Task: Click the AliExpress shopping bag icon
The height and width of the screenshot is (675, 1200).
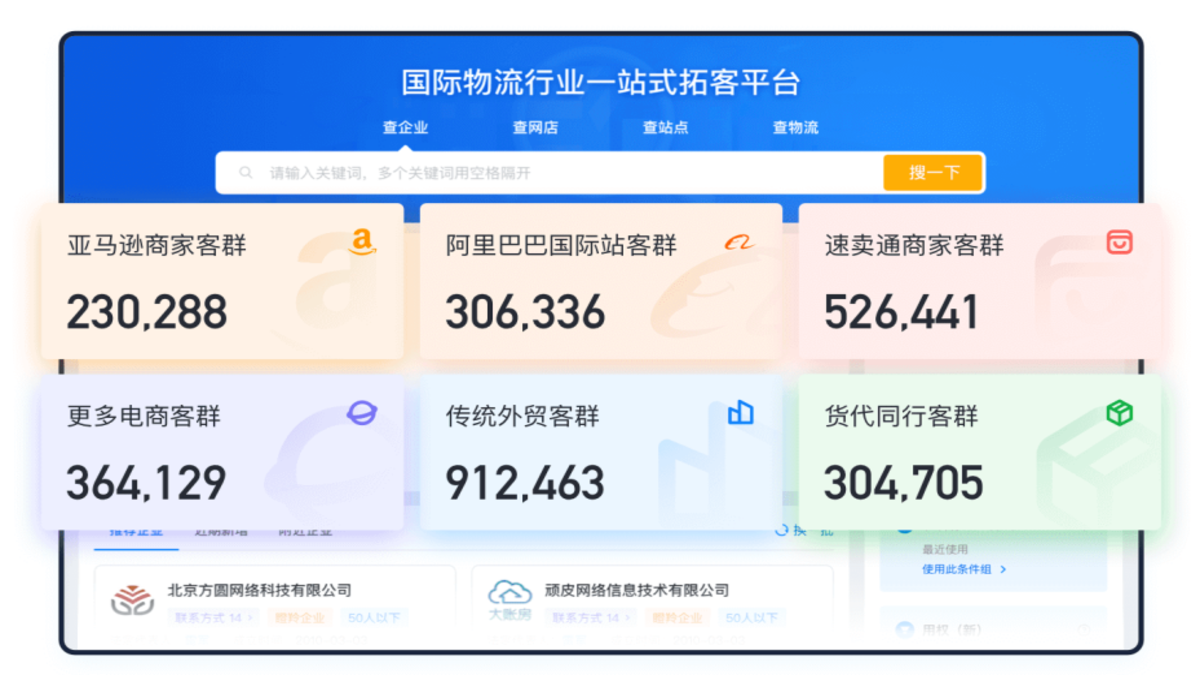Action: pos(1119,241)
